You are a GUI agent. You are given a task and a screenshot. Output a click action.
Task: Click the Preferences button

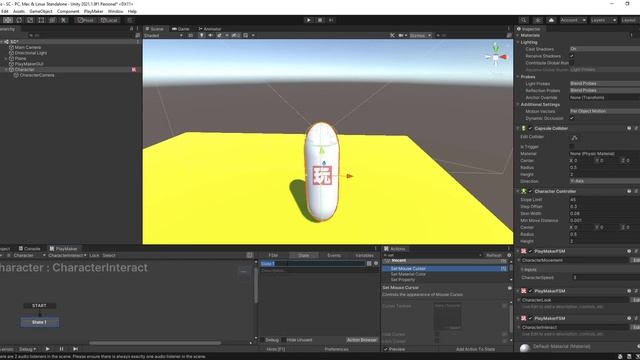[337, 349]
